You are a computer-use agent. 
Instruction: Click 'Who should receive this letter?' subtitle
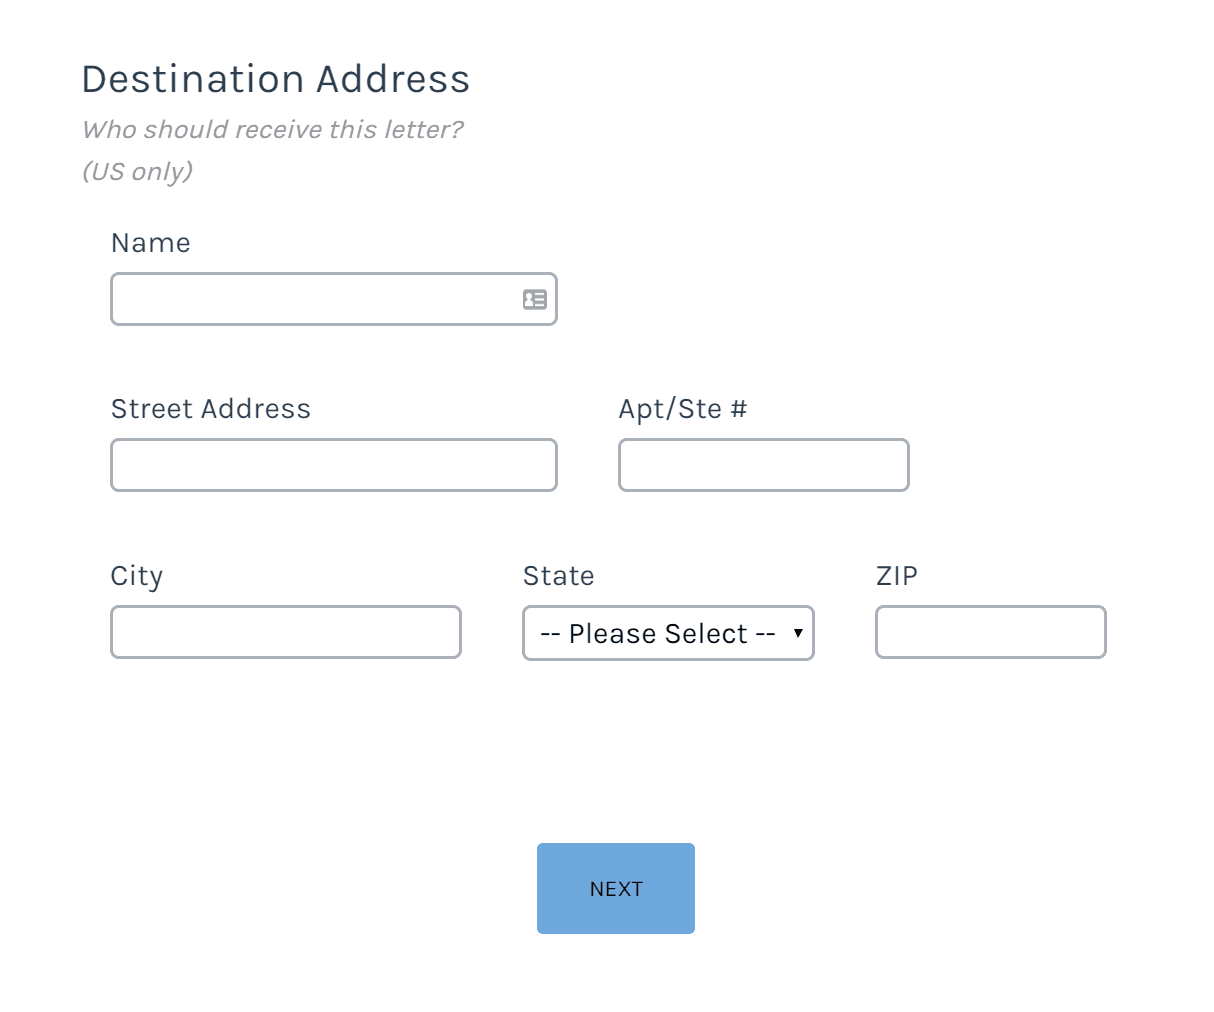coord(273,129)
